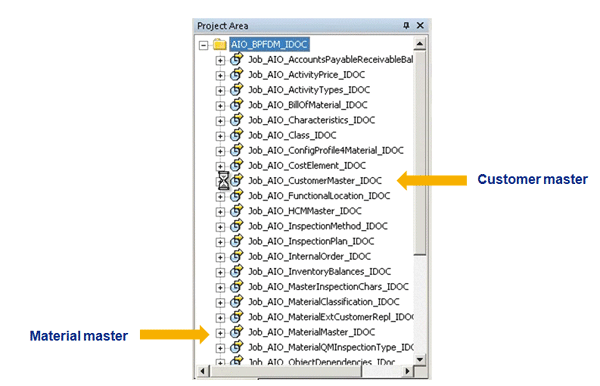Image resolution: width=600 pixels, height=386 pixels.
Task: Click the job icon beside Job_AIO_MaterialMaster_IDOC
Action: (236, 331)
